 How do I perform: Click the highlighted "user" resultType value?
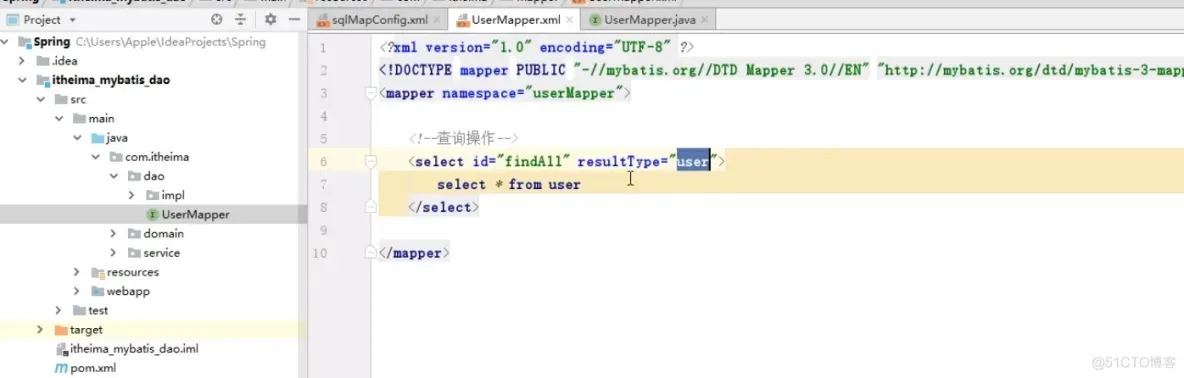click(x=693, y=161)
